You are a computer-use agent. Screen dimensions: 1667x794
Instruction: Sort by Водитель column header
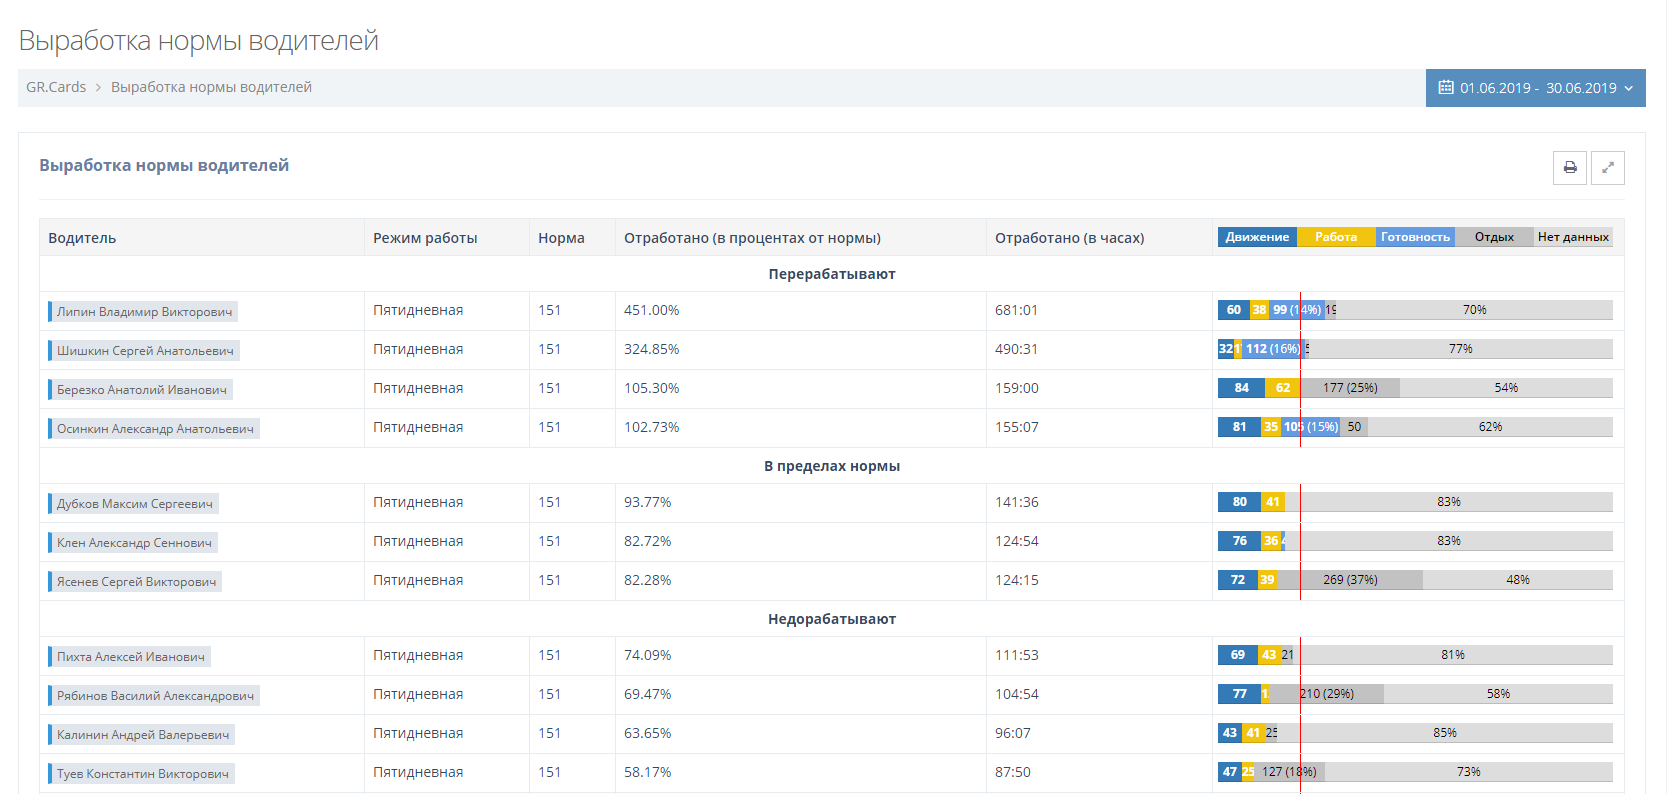[x=82, y=238]
